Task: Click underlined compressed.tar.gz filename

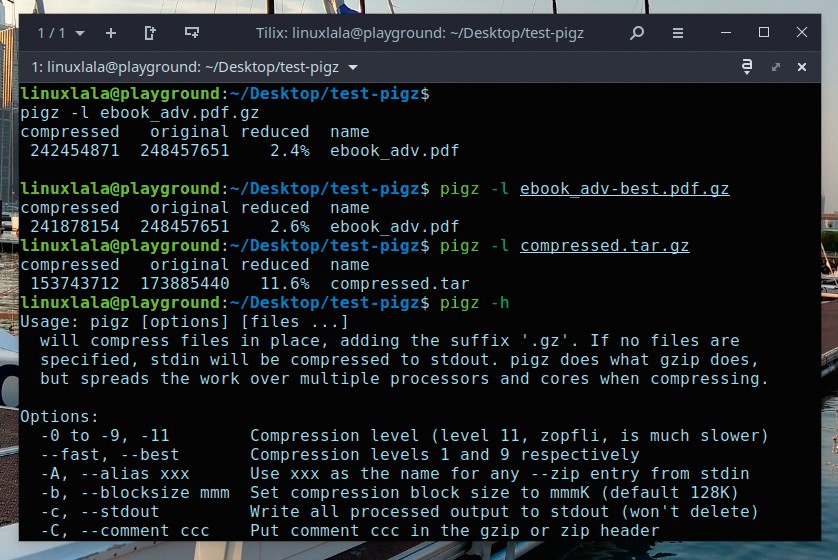Action: (x=604, y=246)
